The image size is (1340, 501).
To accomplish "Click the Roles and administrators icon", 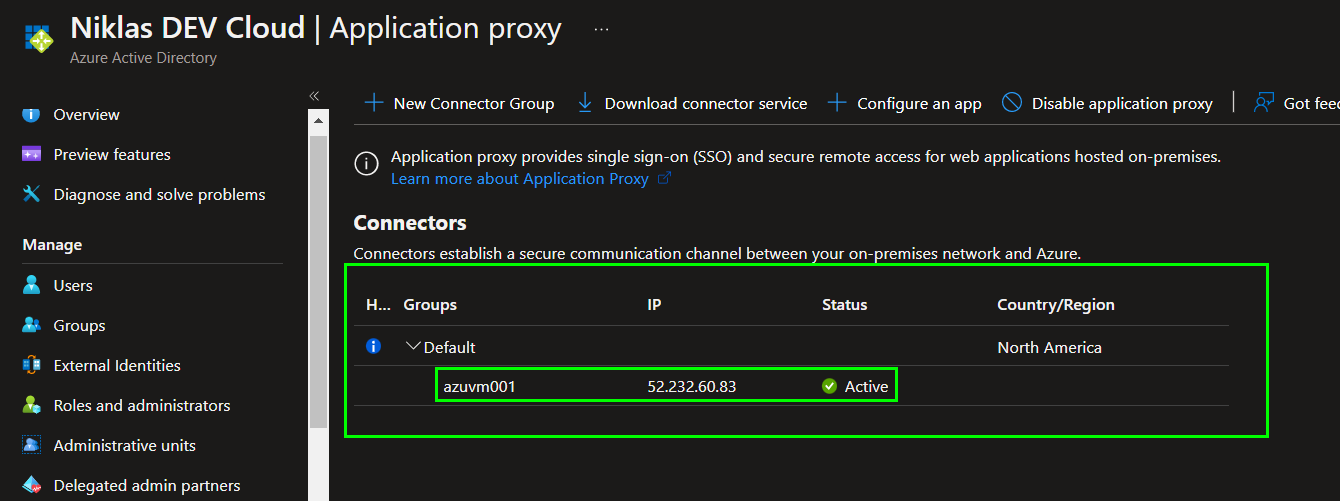I will (32, 405).
